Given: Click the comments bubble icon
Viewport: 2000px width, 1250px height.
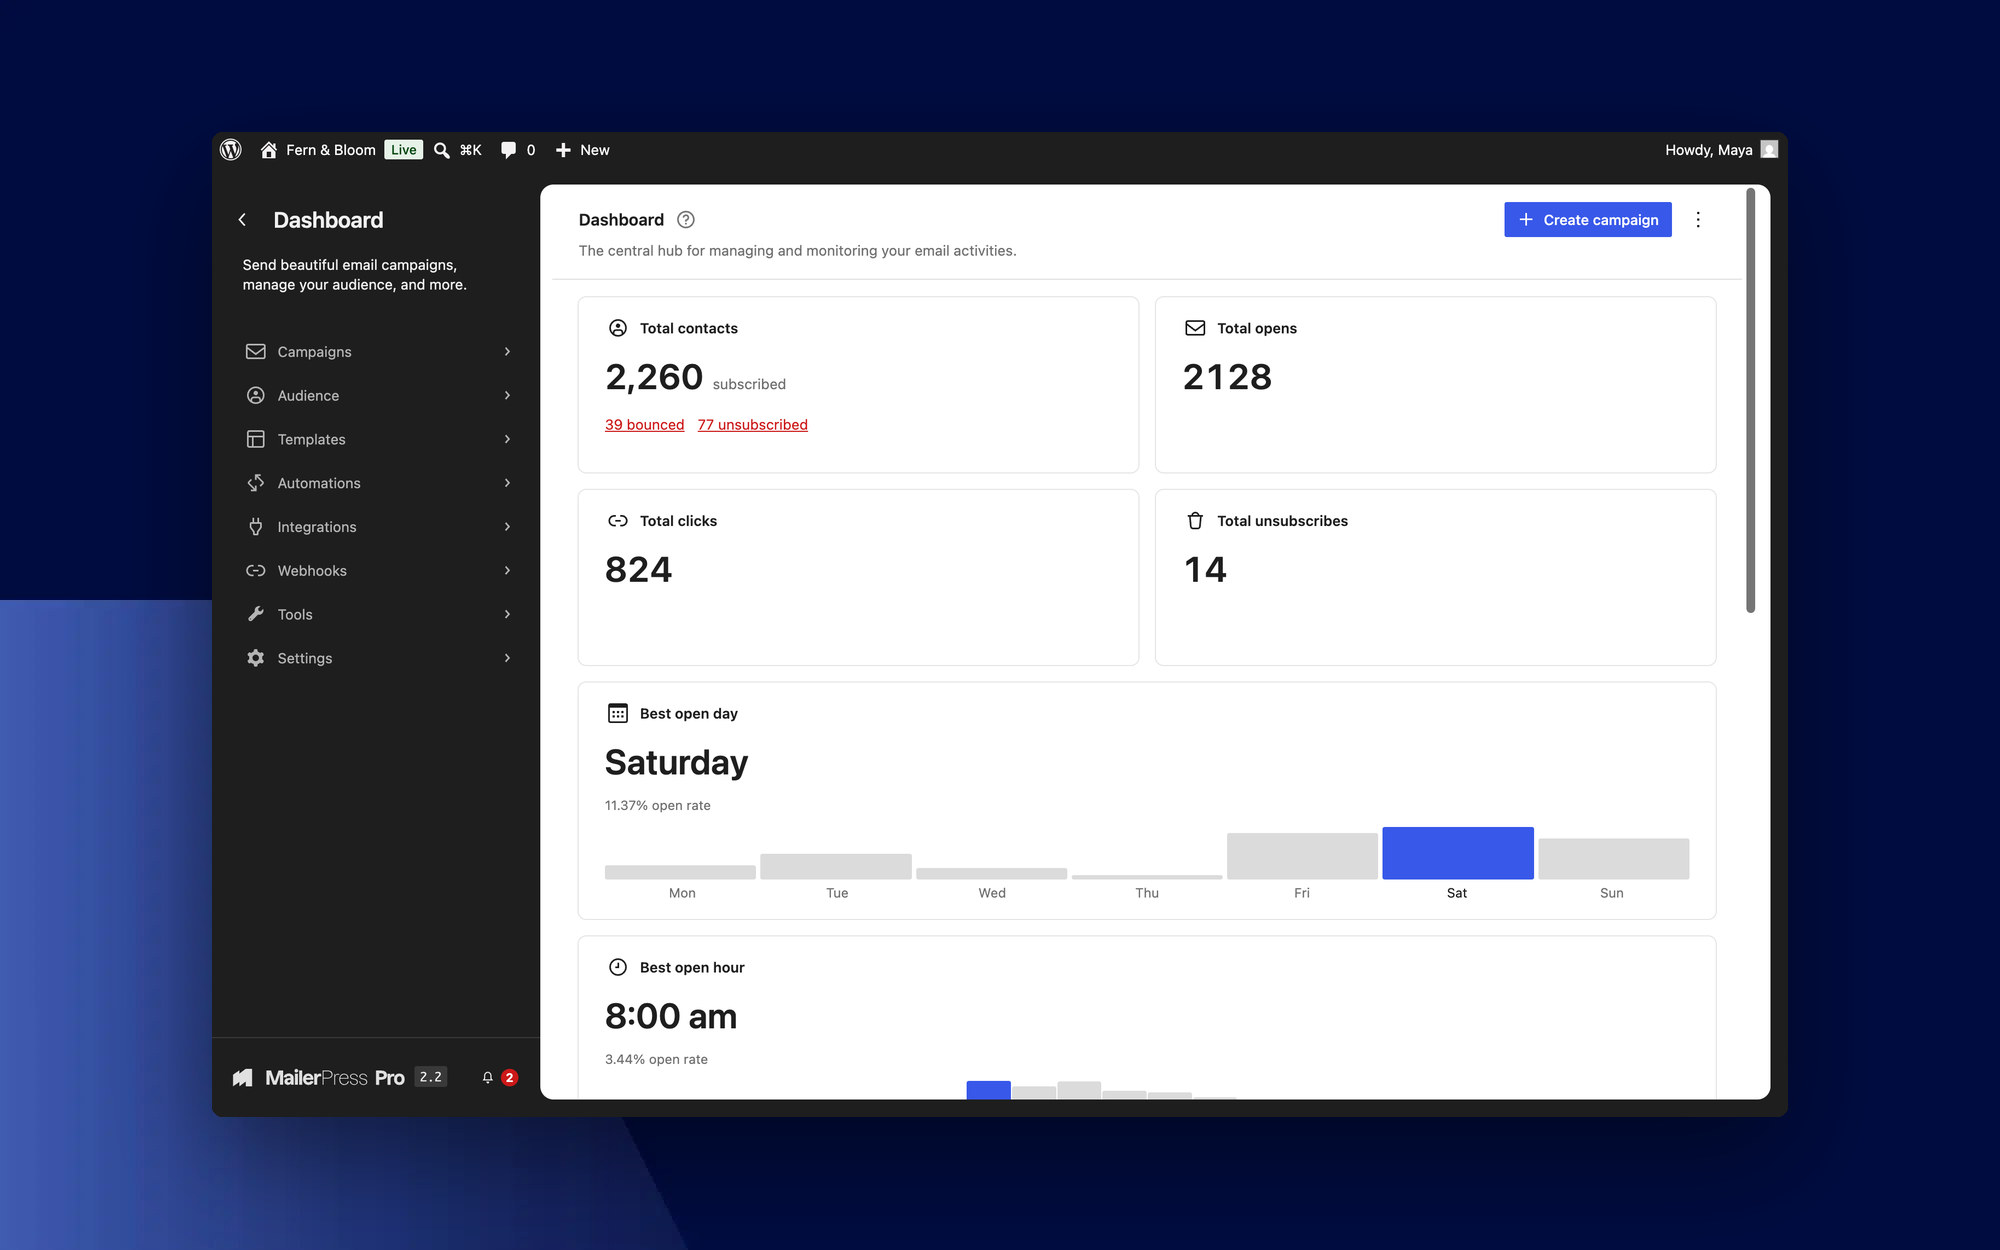Looking at the screenshot, I should tap(508, 150).
